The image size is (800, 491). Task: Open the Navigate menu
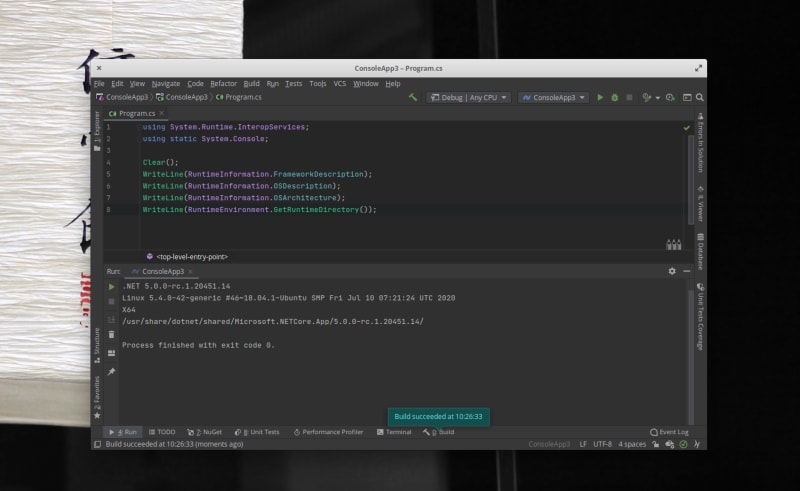(x=166, y=83)
